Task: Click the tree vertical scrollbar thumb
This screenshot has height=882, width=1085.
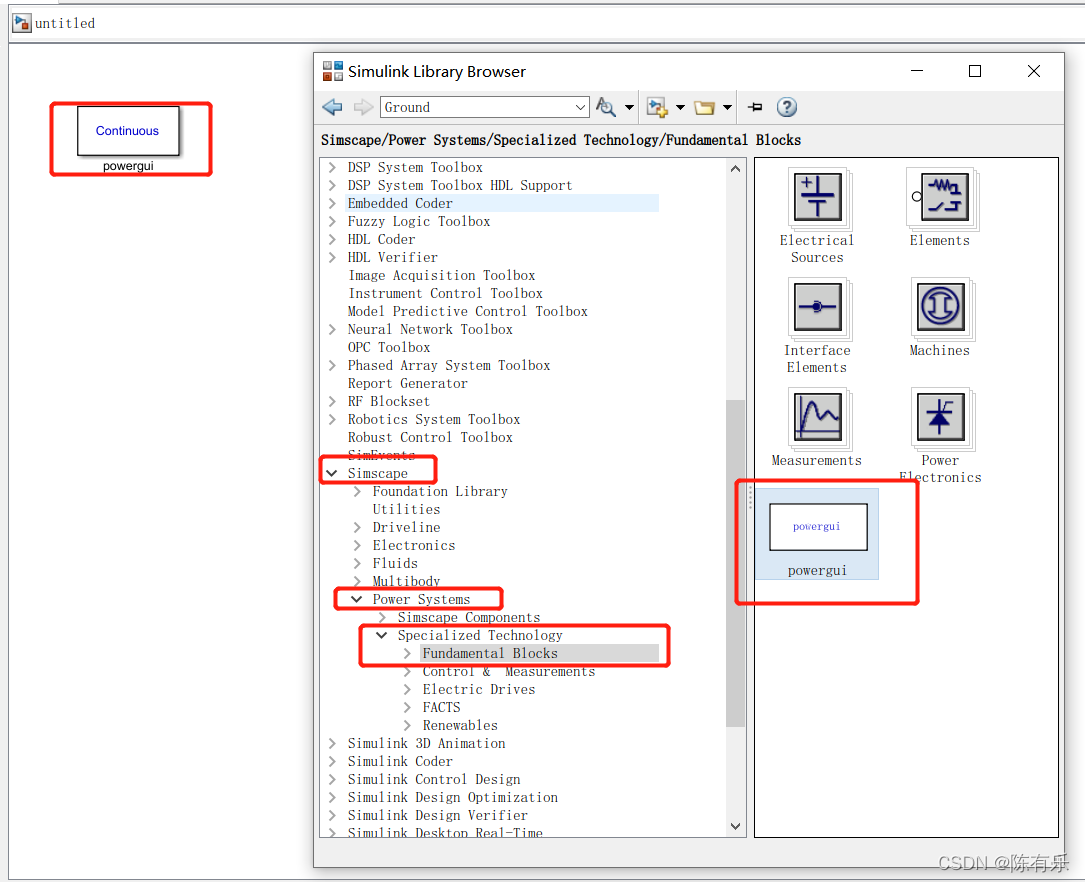Action: click(736, 563)
